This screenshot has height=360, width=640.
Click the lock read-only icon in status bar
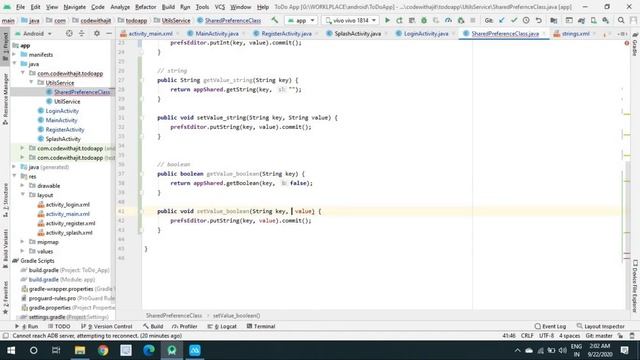[620, 336]
